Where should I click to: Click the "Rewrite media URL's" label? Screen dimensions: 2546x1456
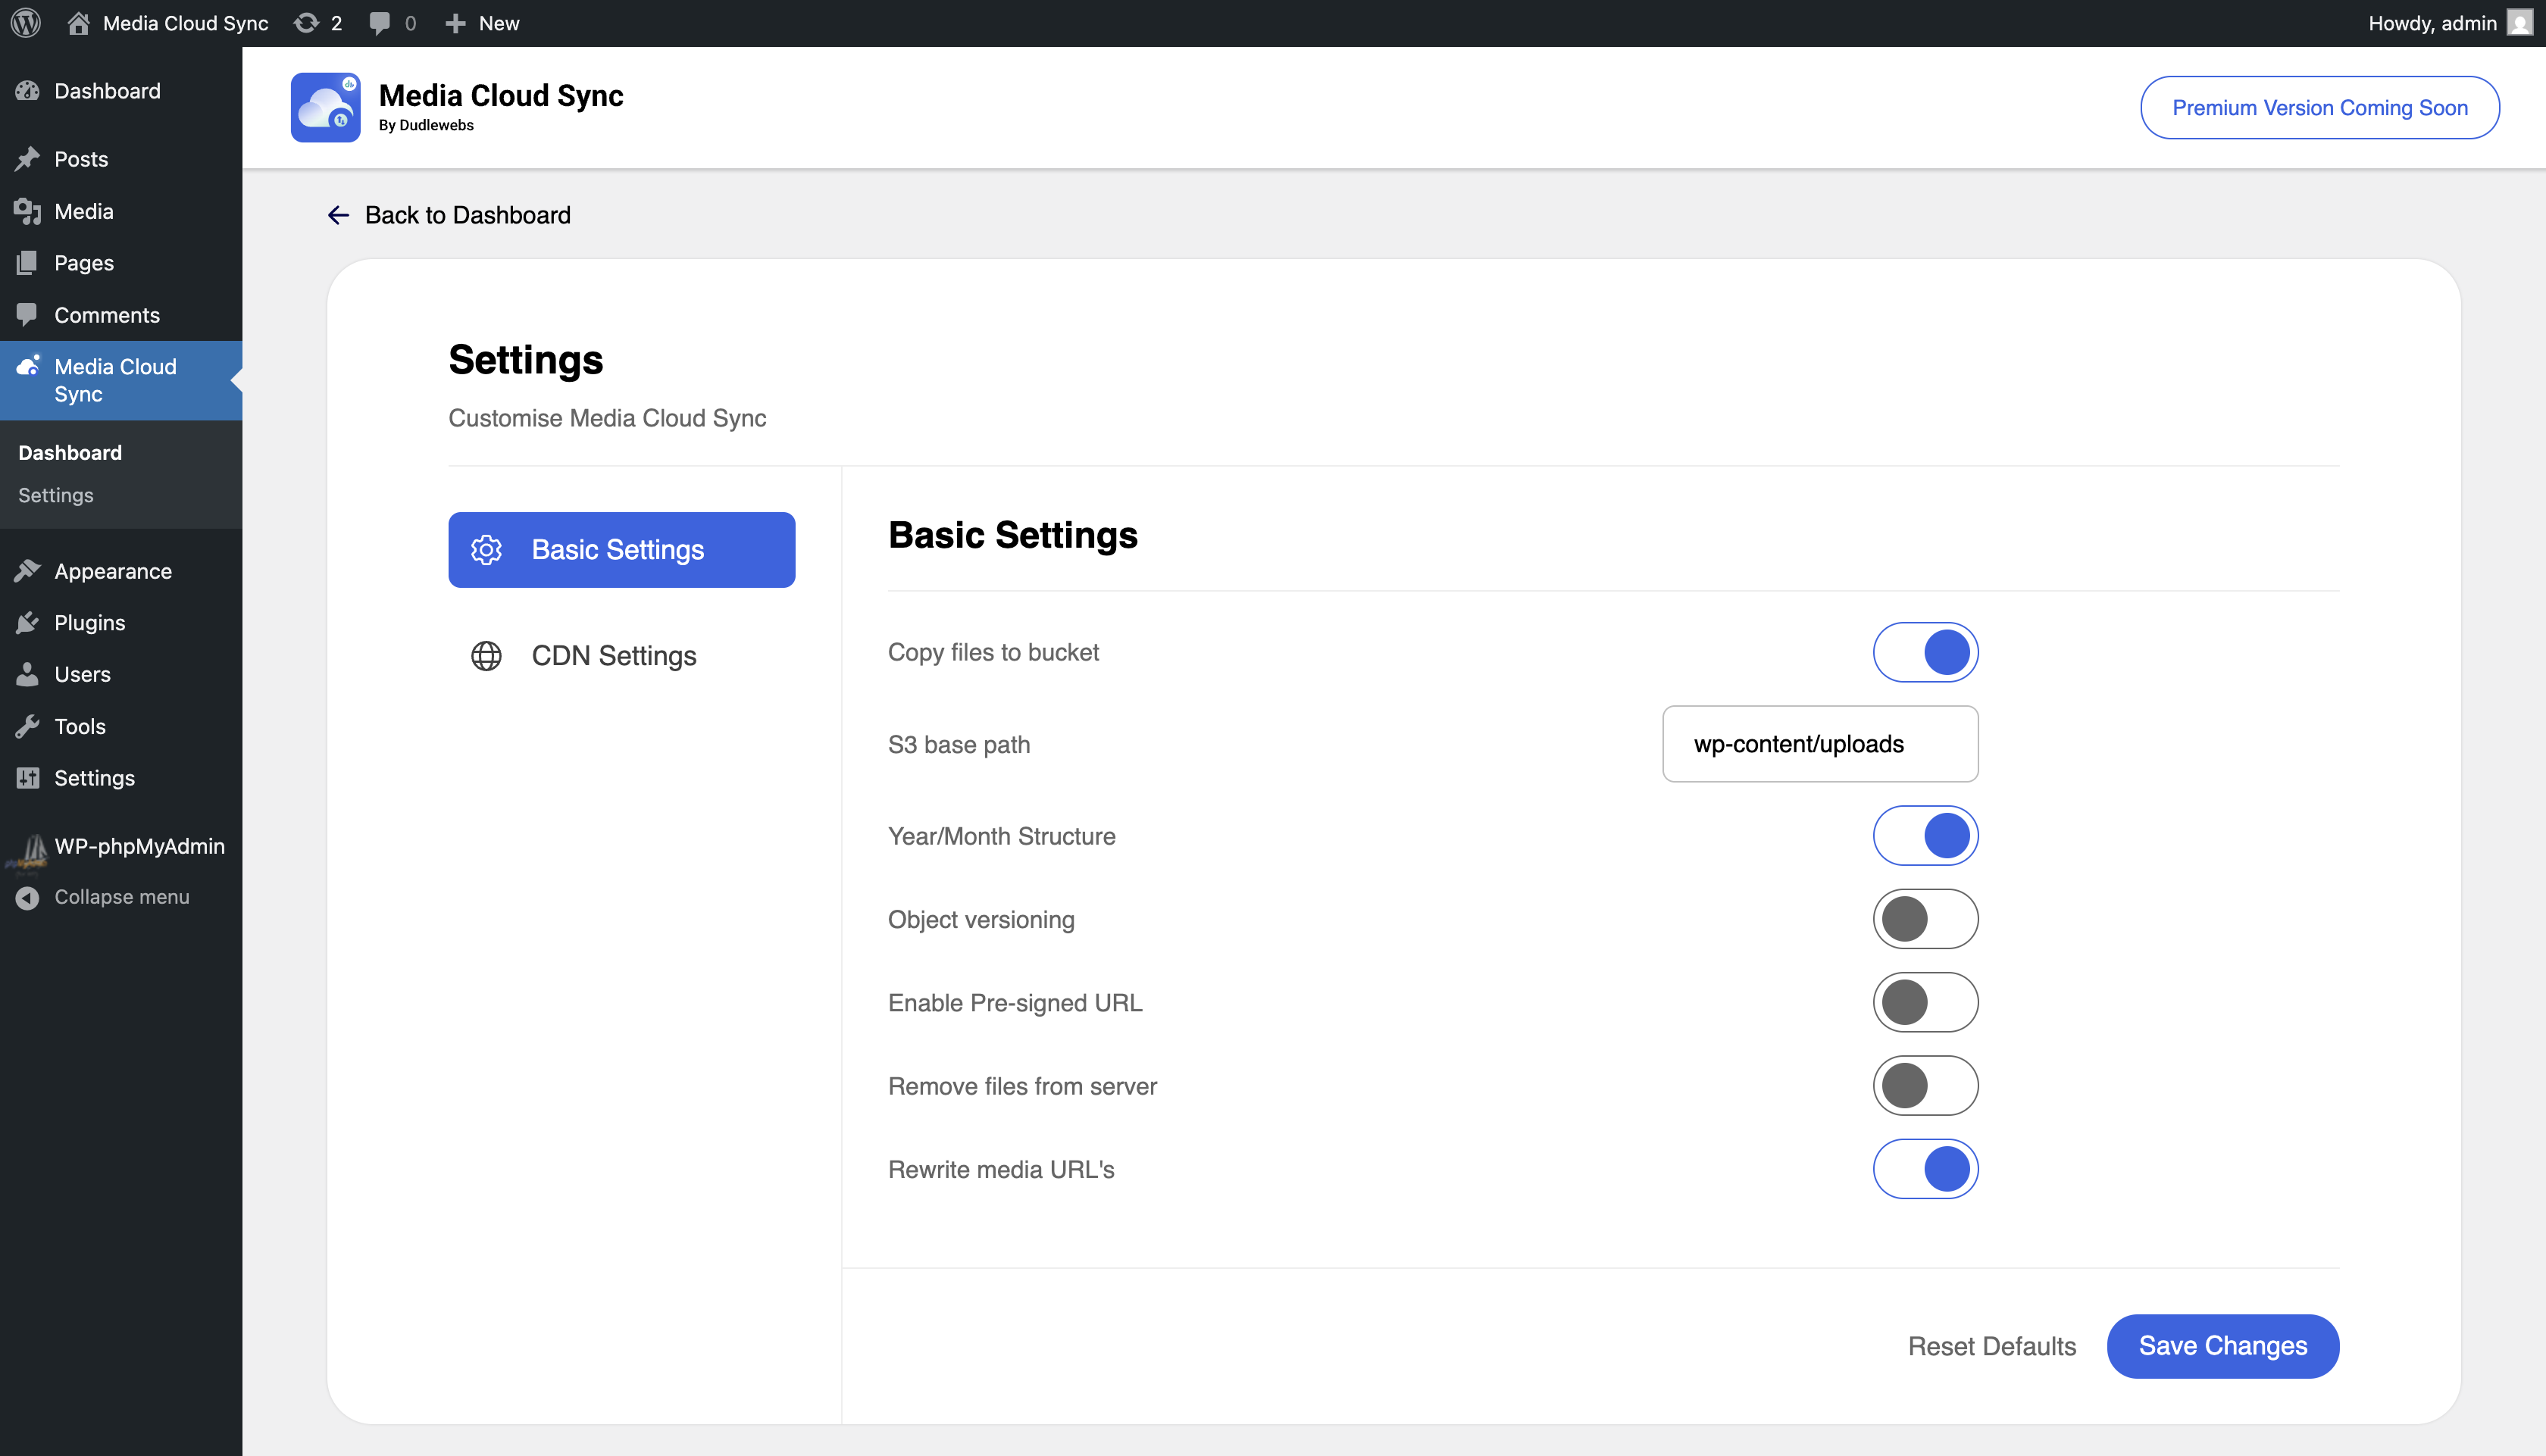tap(1001, 1169)
